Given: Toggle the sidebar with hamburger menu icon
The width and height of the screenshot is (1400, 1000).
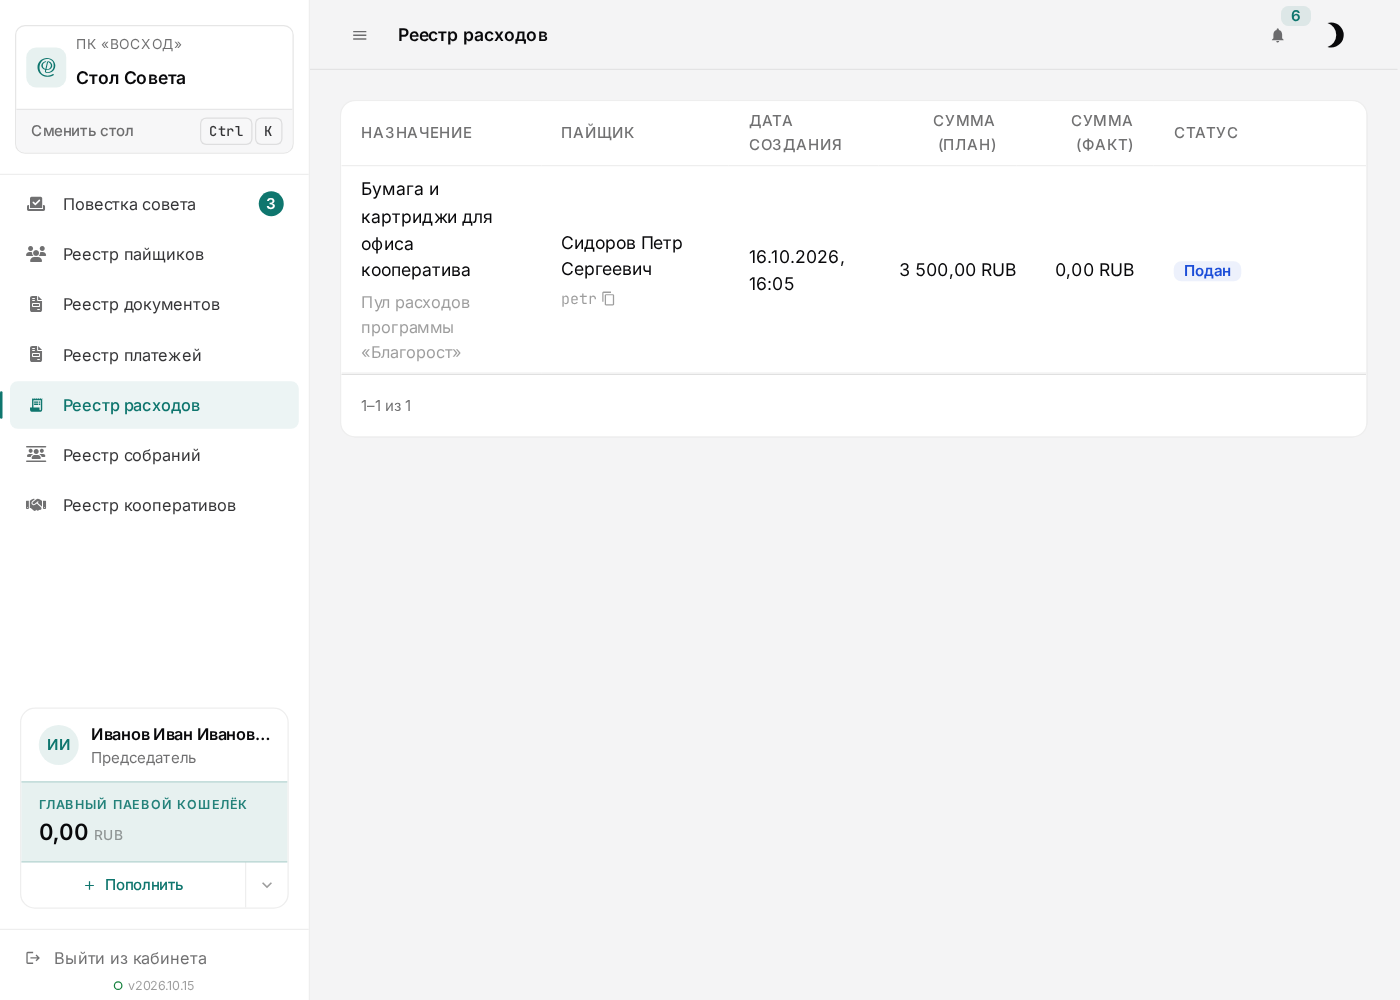Looking at the screenshot, I should [360, 35].
